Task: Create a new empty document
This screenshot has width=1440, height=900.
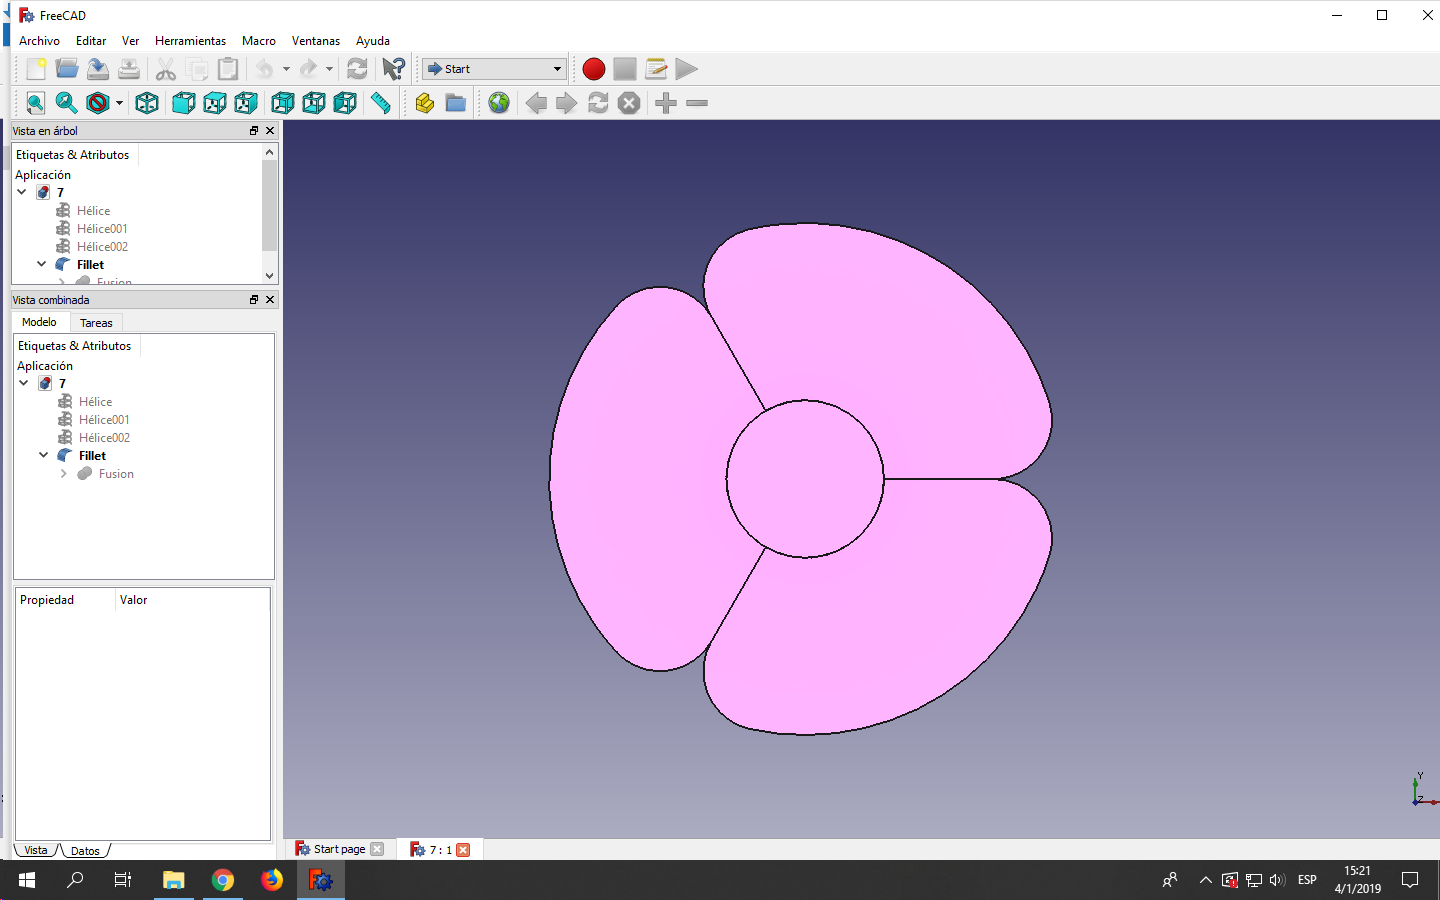Action: click(x=36, y=69)
